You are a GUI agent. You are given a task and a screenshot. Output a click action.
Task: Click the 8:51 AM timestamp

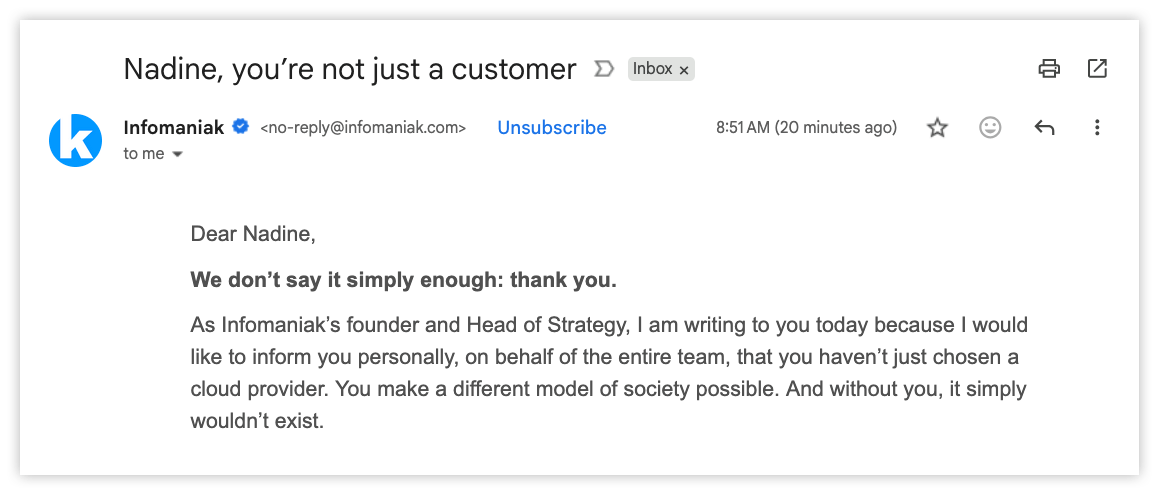(x=806, y=128)
